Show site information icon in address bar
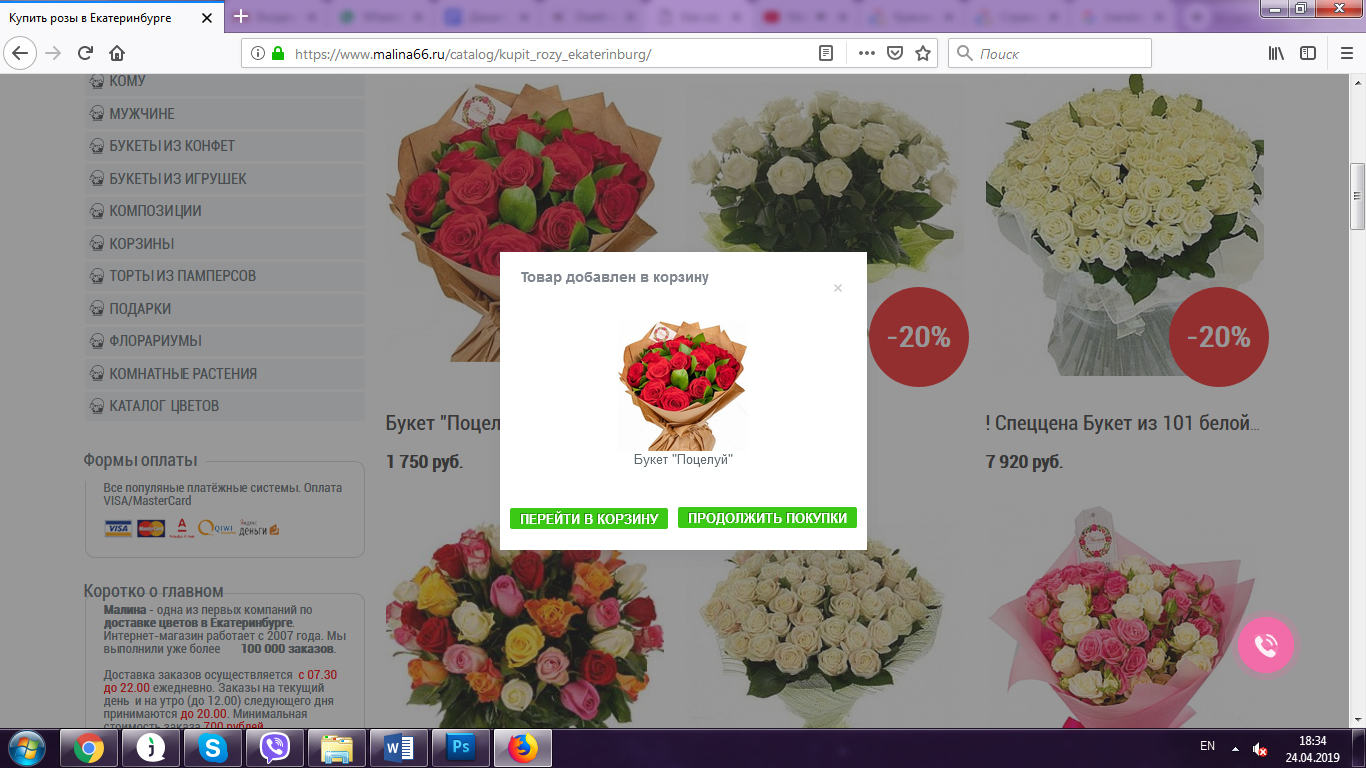 [x=257, y=54]
